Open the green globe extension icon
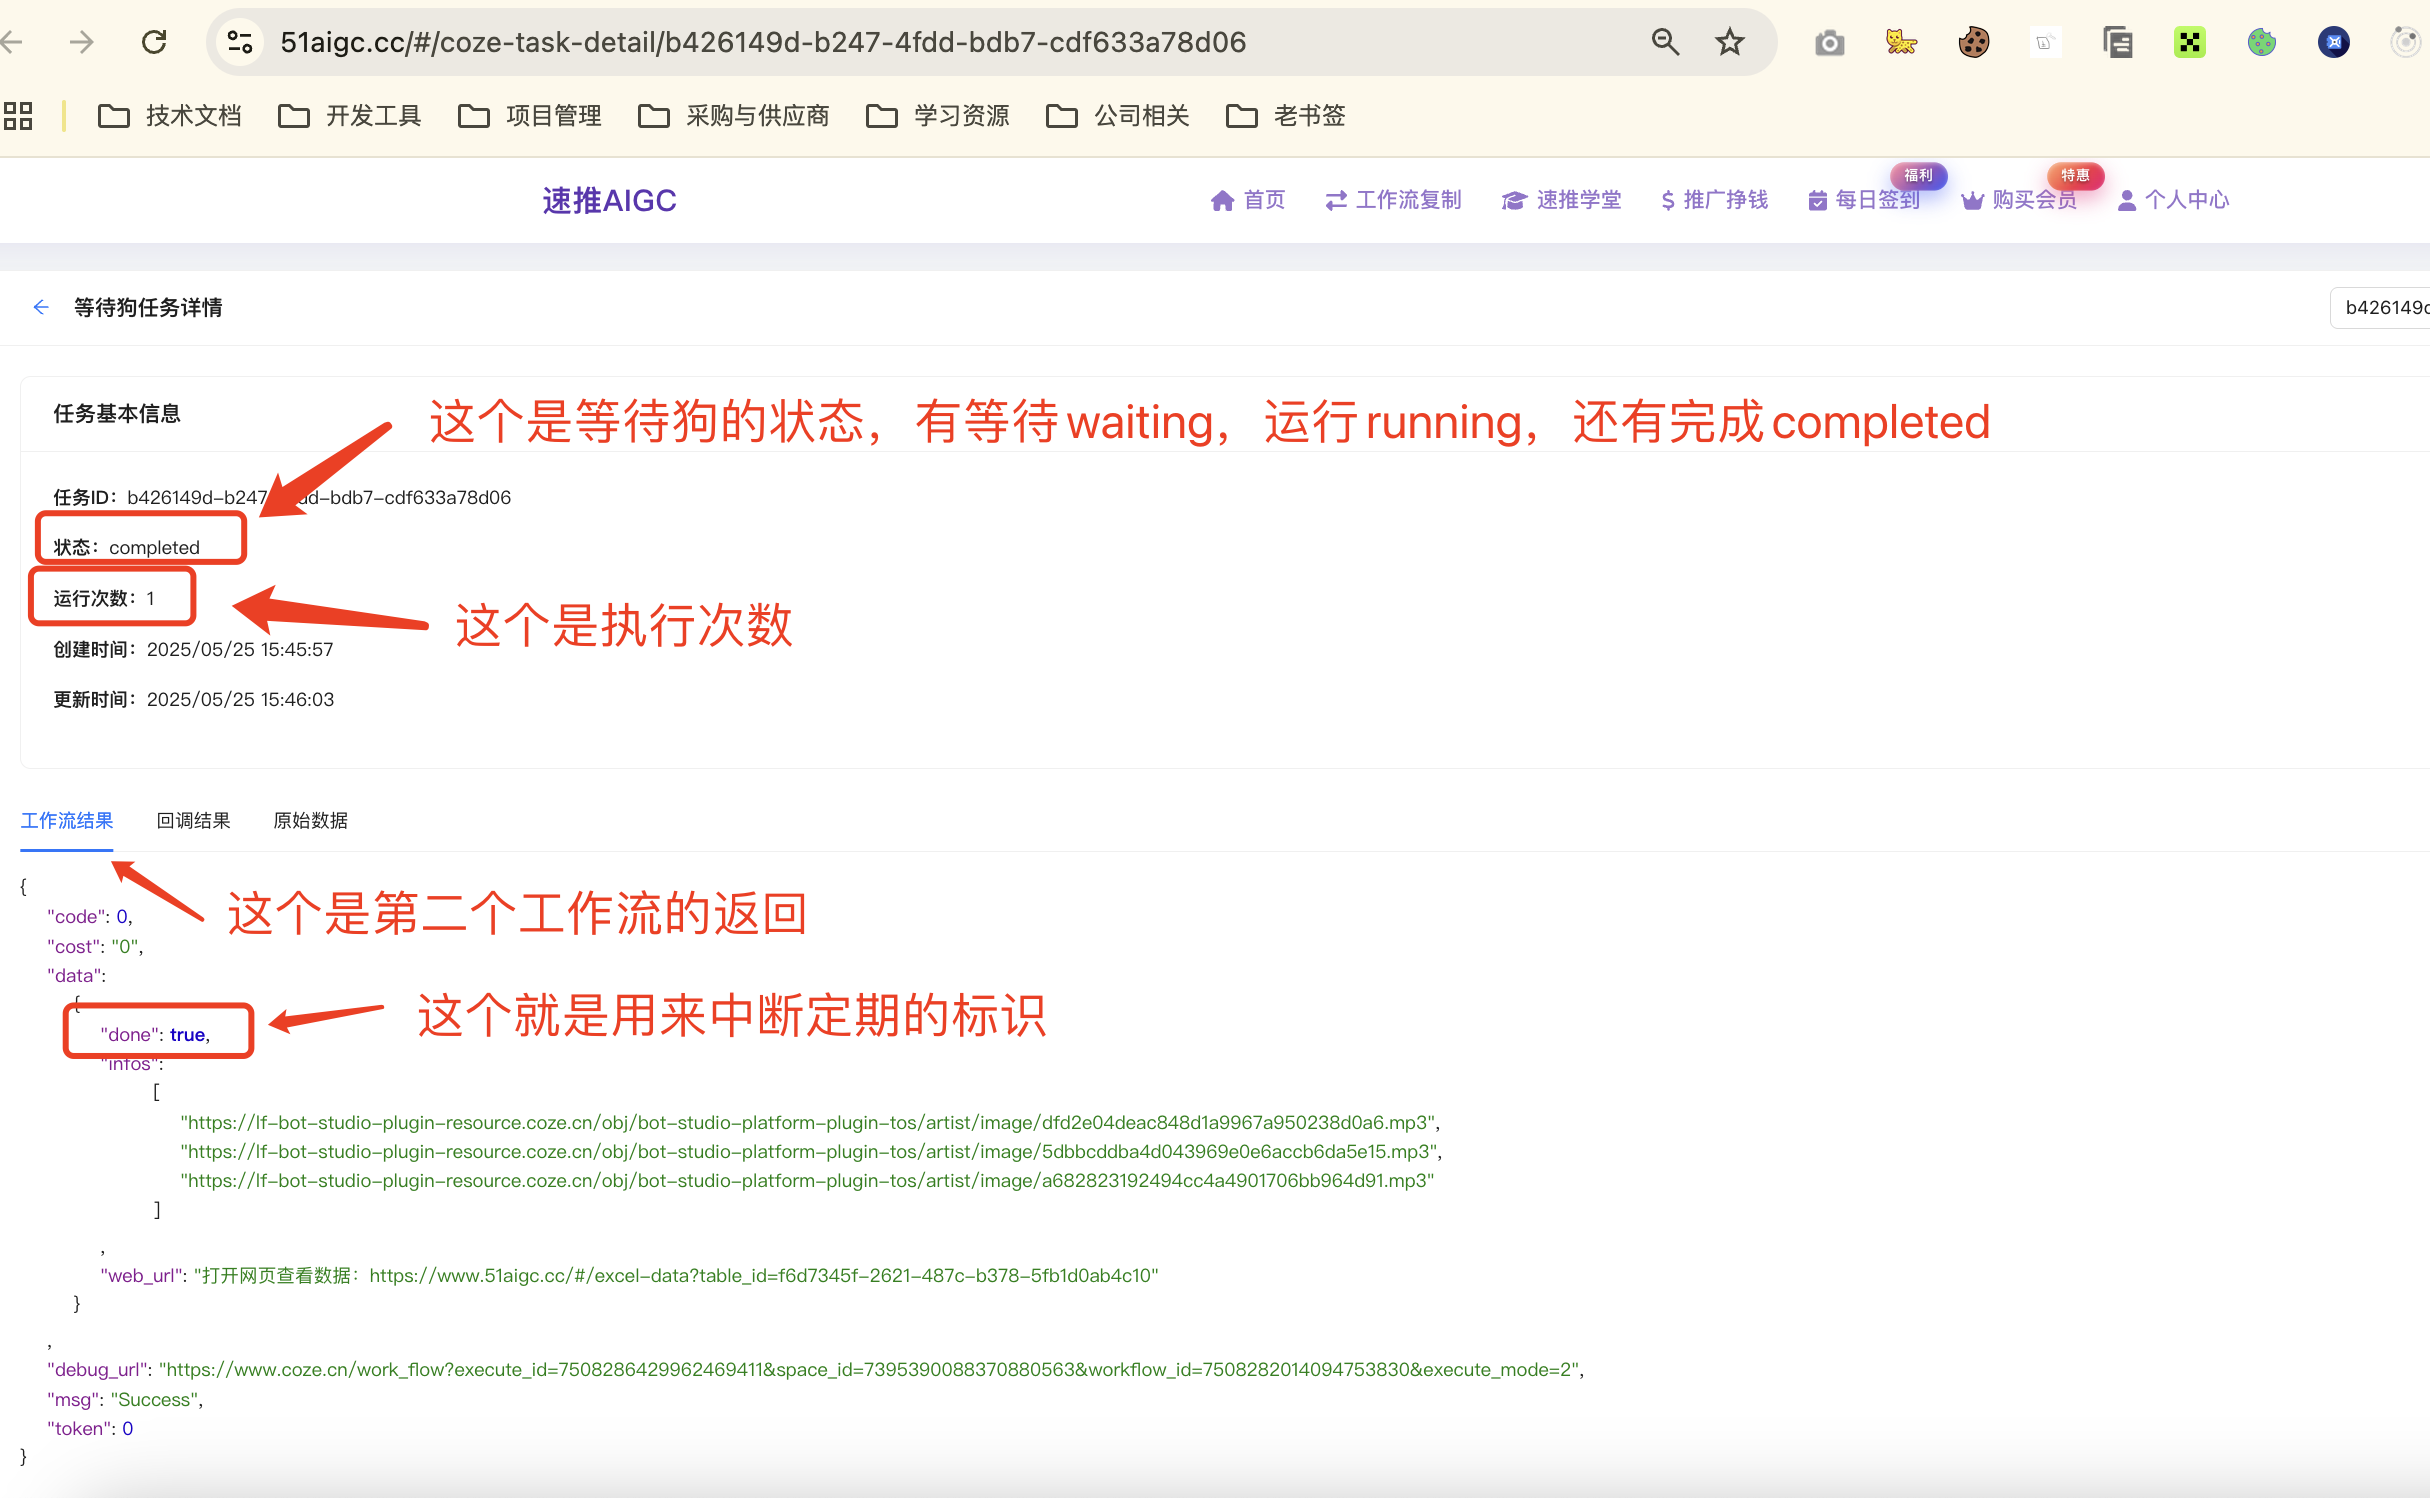2430x1498 pixels. (2261, 42)
